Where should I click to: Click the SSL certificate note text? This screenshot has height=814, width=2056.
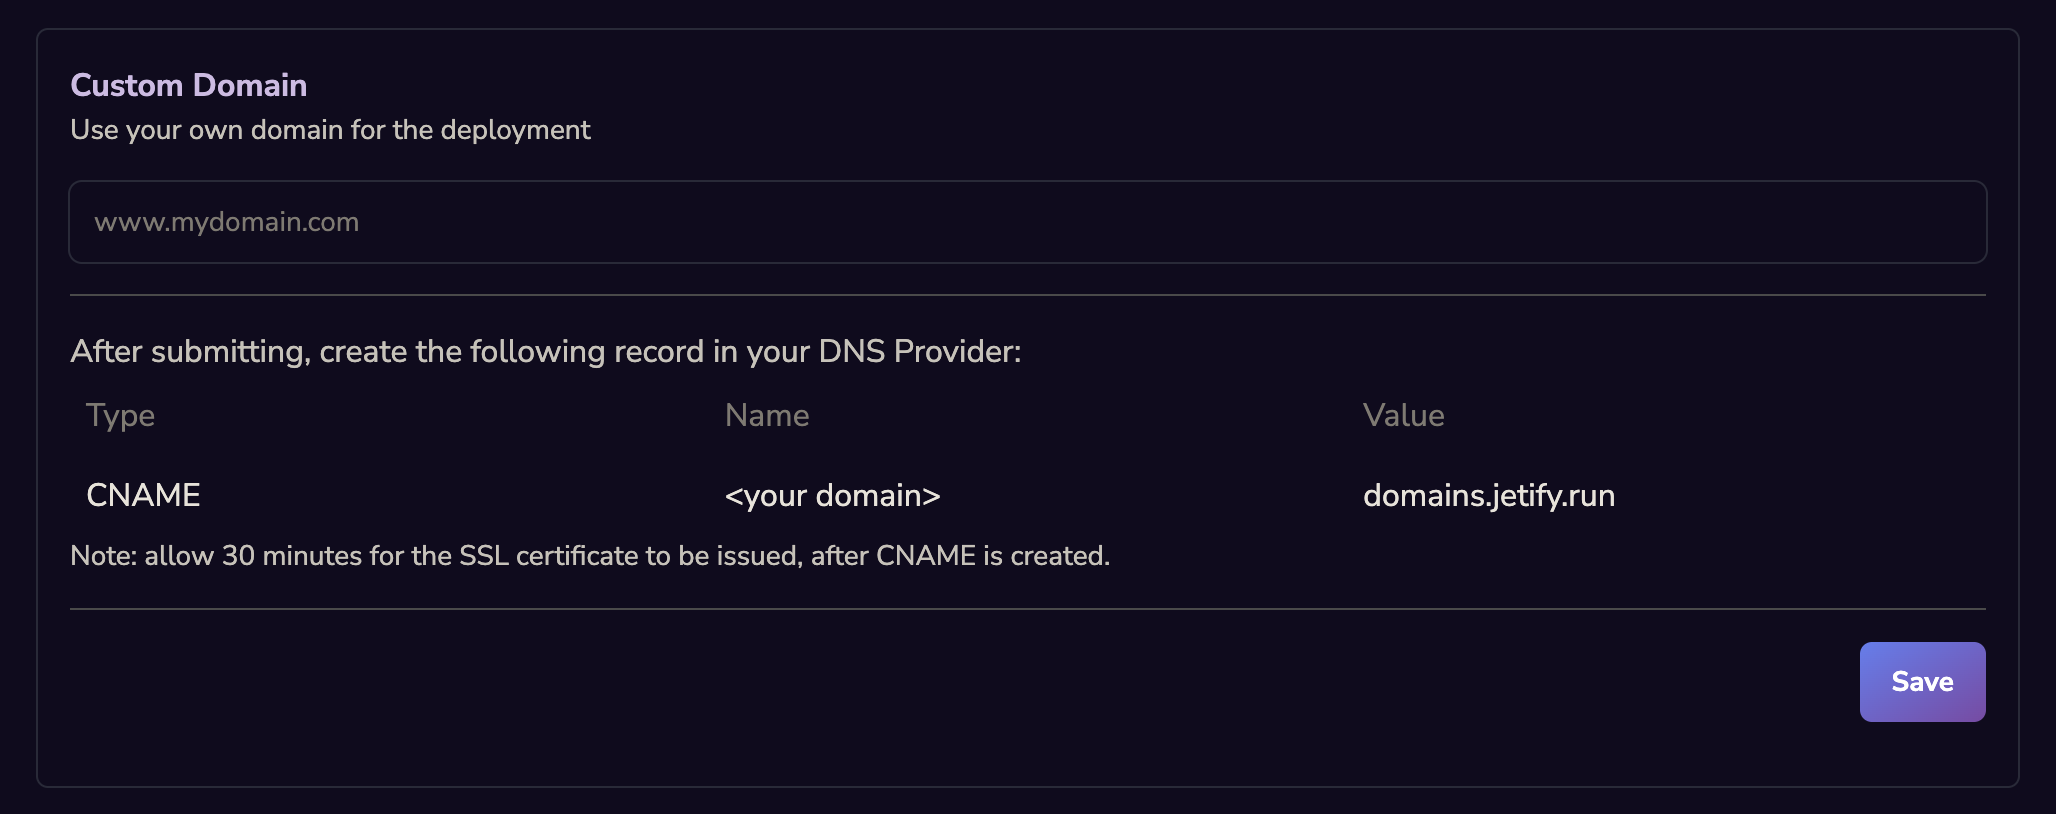click(589, 556)
